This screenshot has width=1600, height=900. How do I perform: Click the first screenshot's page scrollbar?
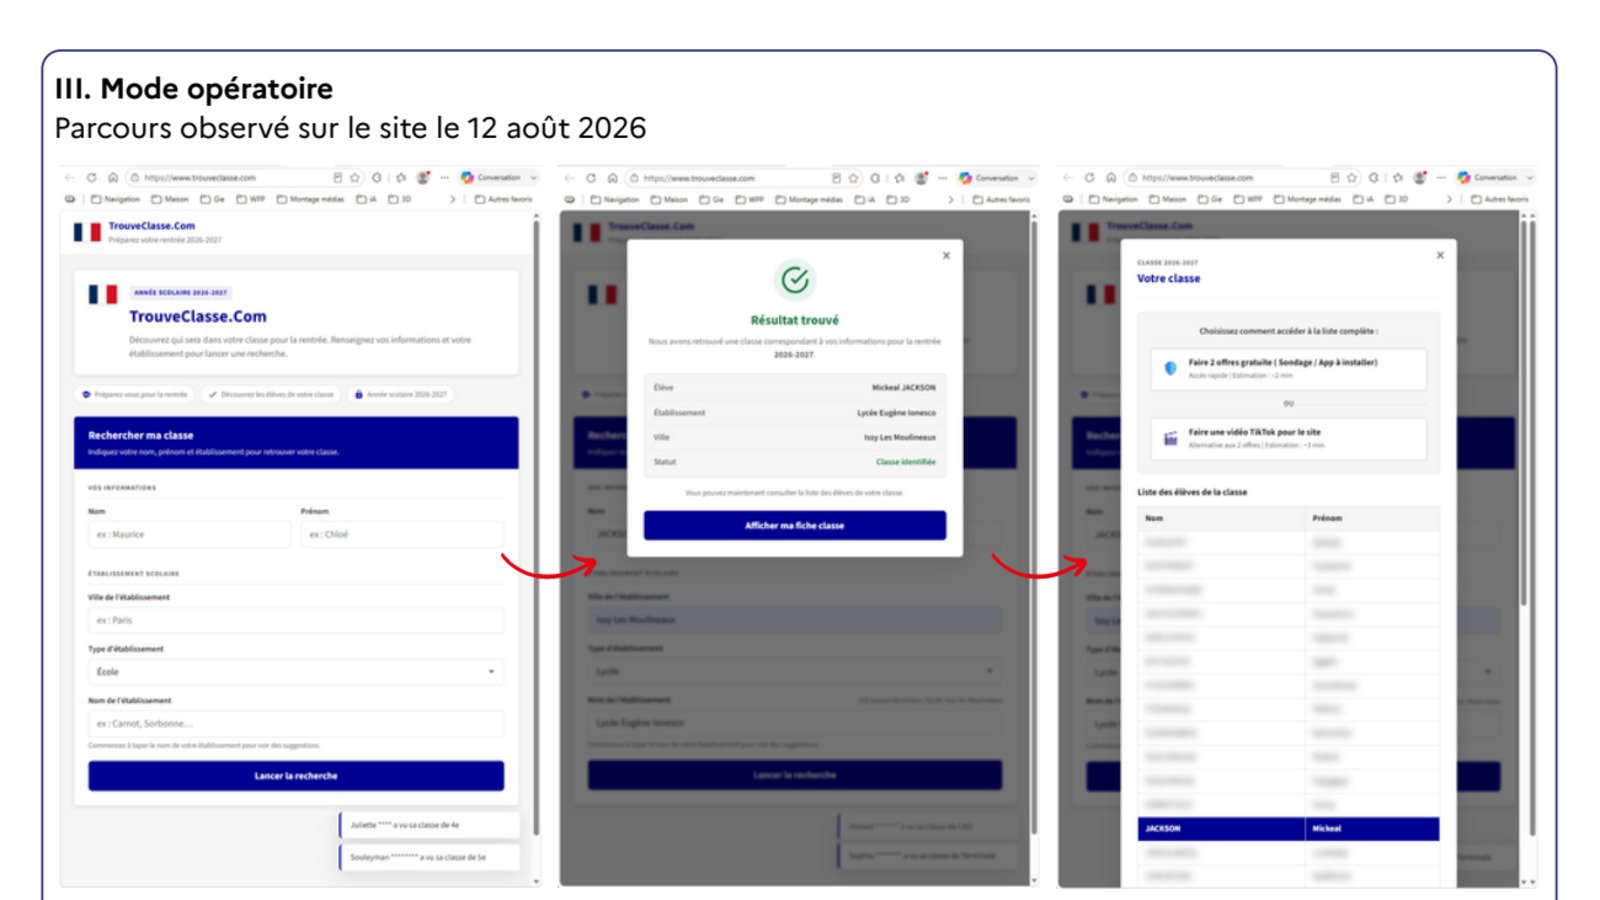click(x=536, y=528)
